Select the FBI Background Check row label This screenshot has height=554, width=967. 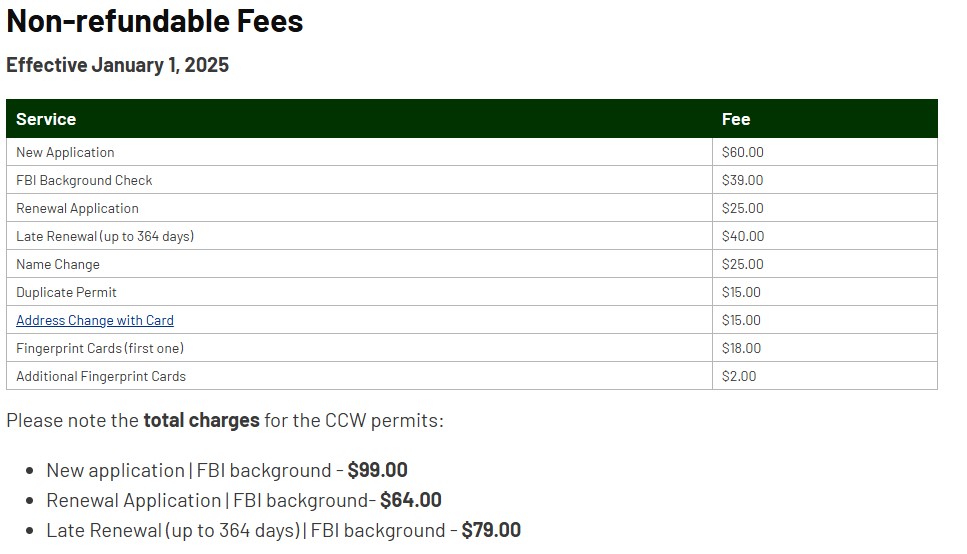(84, 181)
